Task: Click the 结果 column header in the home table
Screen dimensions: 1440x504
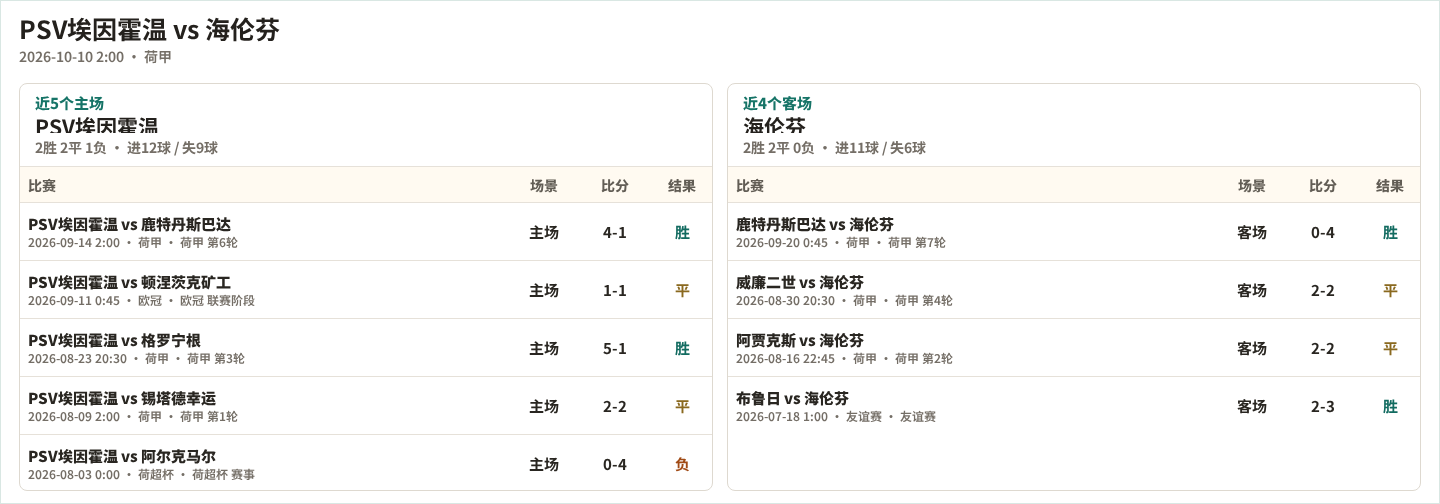Action: [x=682, y=186]
